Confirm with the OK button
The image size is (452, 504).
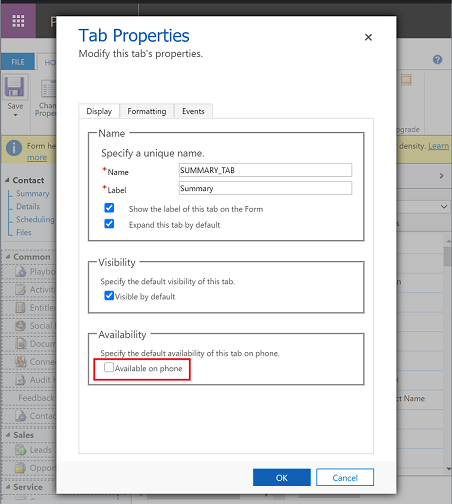point(282,477)
